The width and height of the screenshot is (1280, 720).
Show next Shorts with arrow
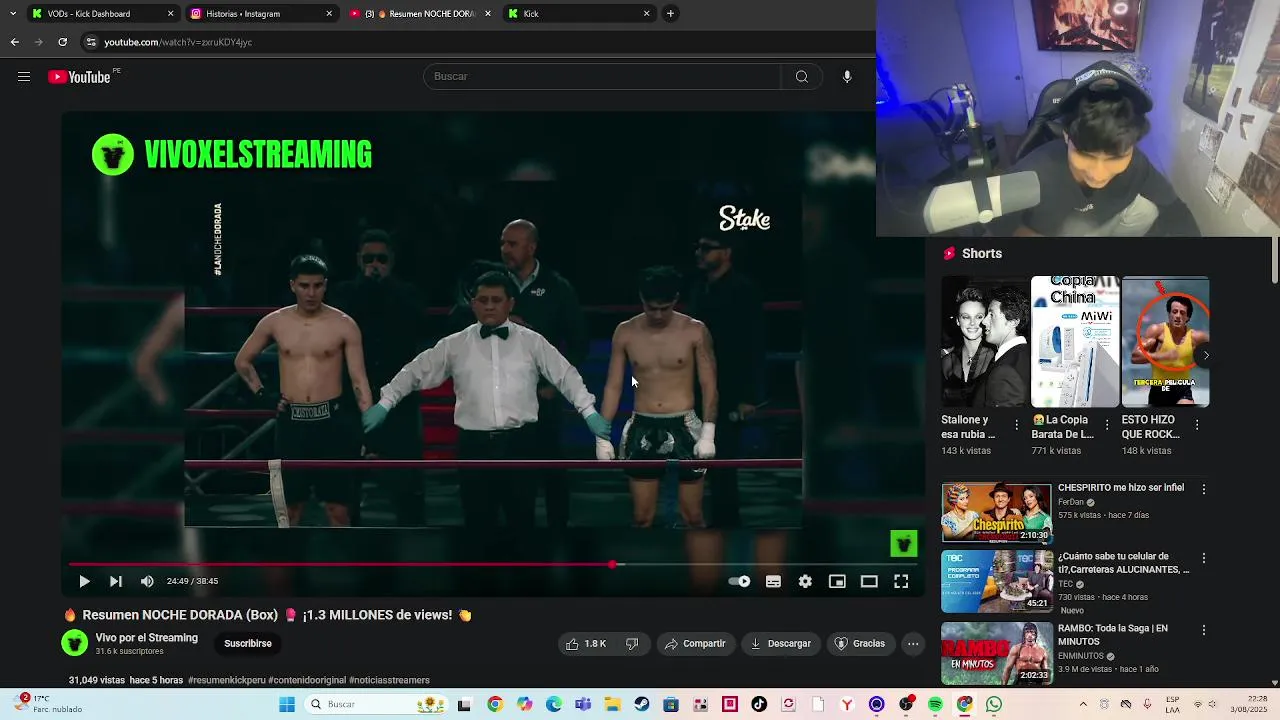(x=1206, y=355)
